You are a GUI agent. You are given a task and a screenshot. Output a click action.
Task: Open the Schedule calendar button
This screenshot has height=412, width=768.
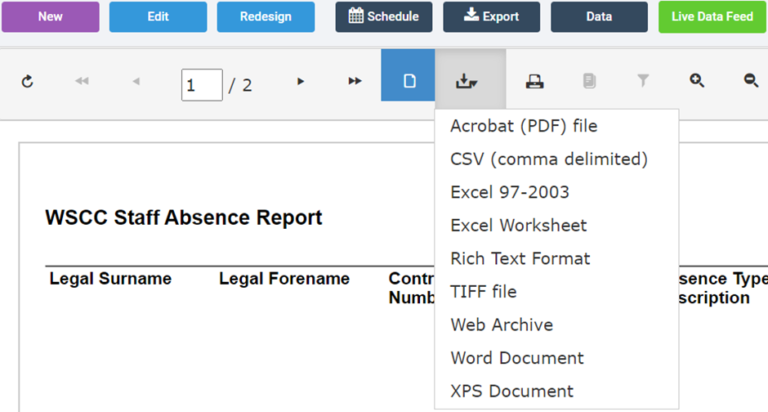(383, 17)
